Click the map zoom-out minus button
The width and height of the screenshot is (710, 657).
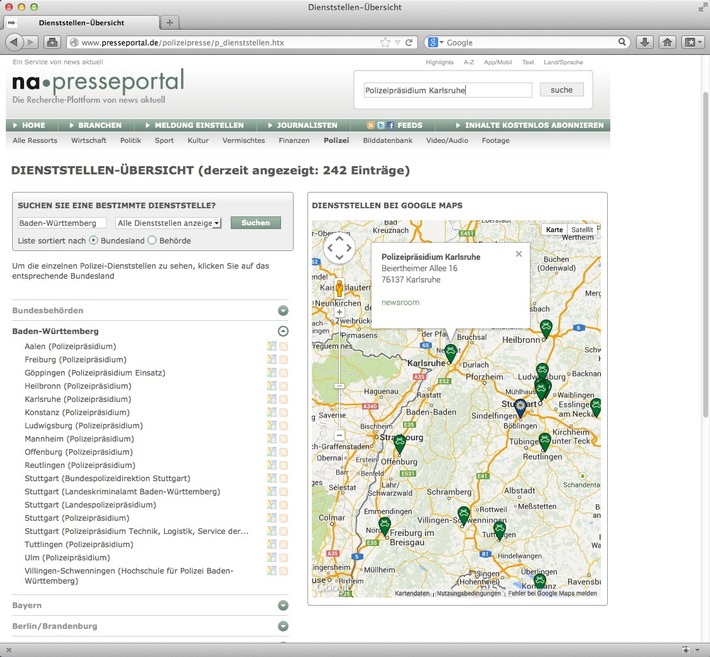point(340,435)
